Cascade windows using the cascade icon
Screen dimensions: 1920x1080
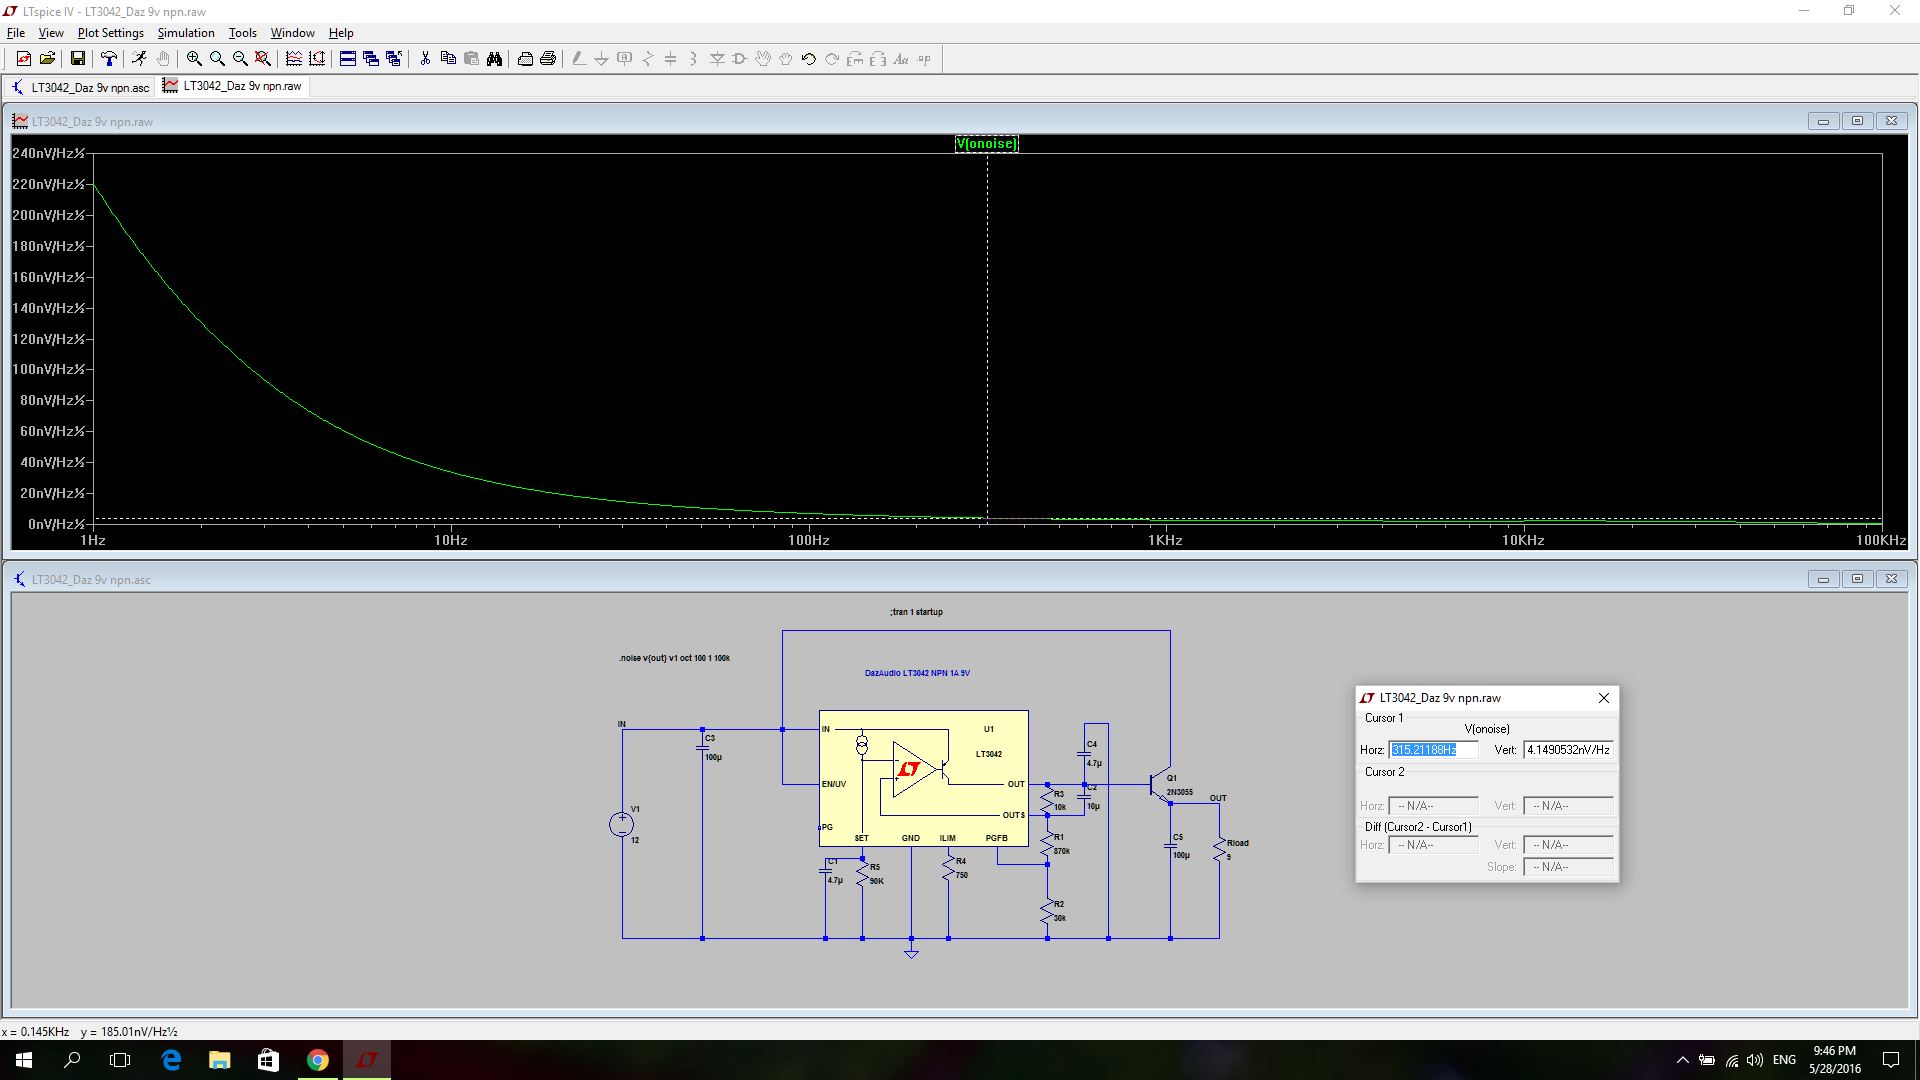point(371,59)
